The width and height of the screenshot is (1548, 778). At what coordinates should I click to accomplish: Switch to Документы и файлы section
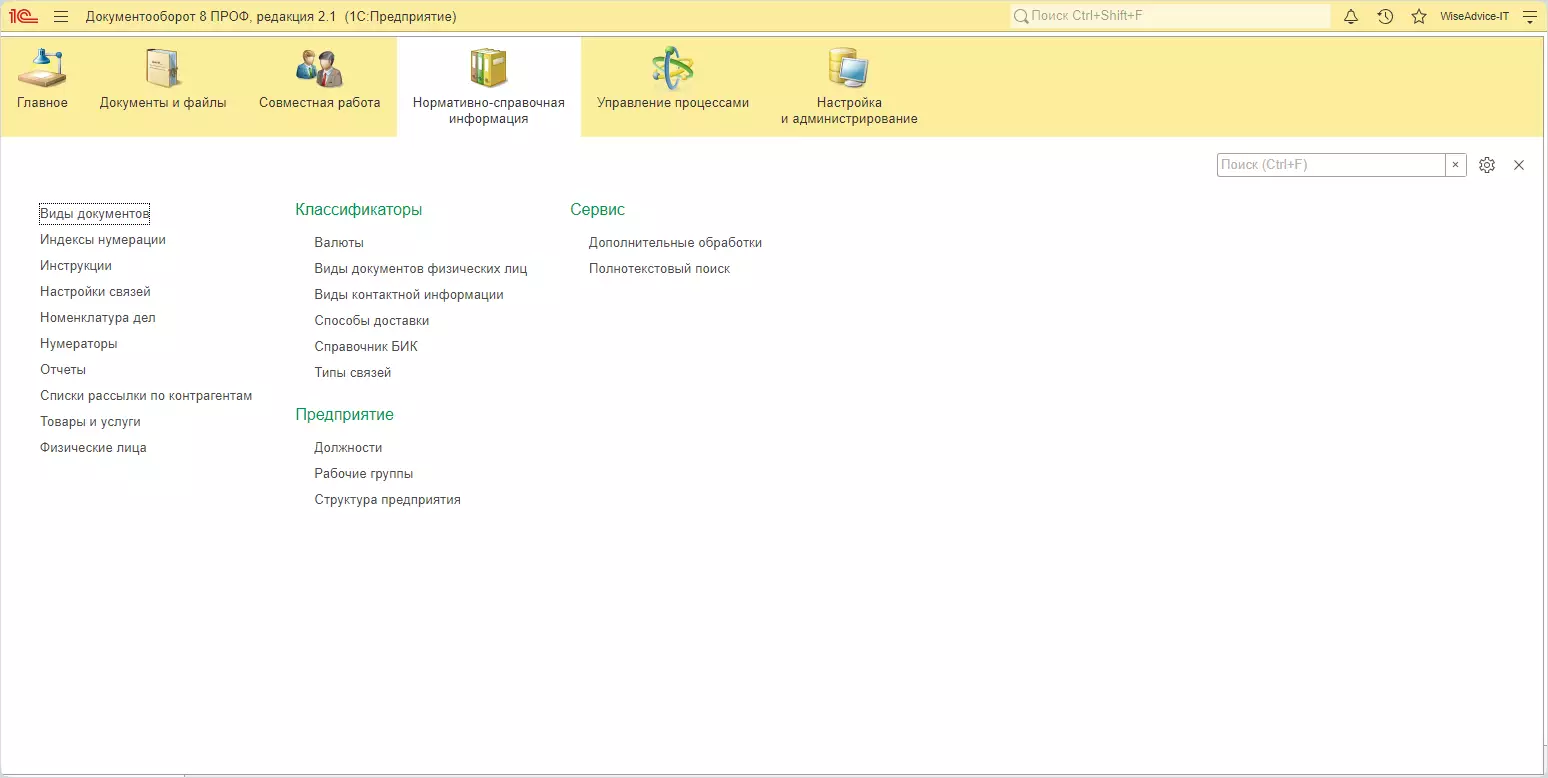click(x=163, y=87)
